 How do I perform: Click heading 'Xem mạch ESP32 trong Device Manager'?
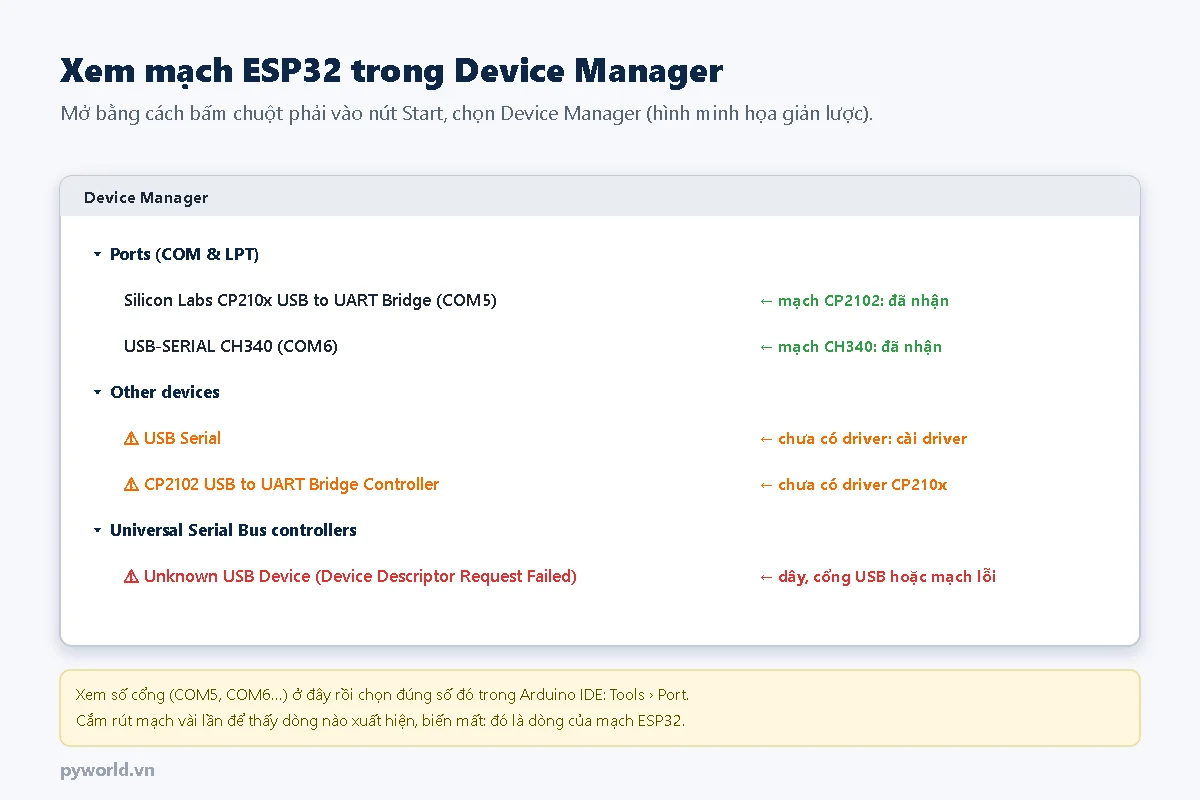tap(391, 71)
